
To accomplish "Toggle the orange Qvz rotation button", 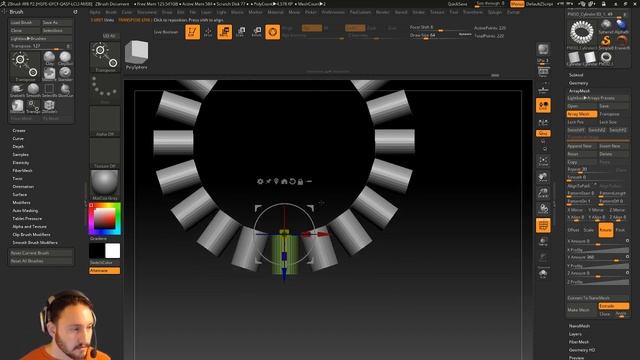I will 543,133.
